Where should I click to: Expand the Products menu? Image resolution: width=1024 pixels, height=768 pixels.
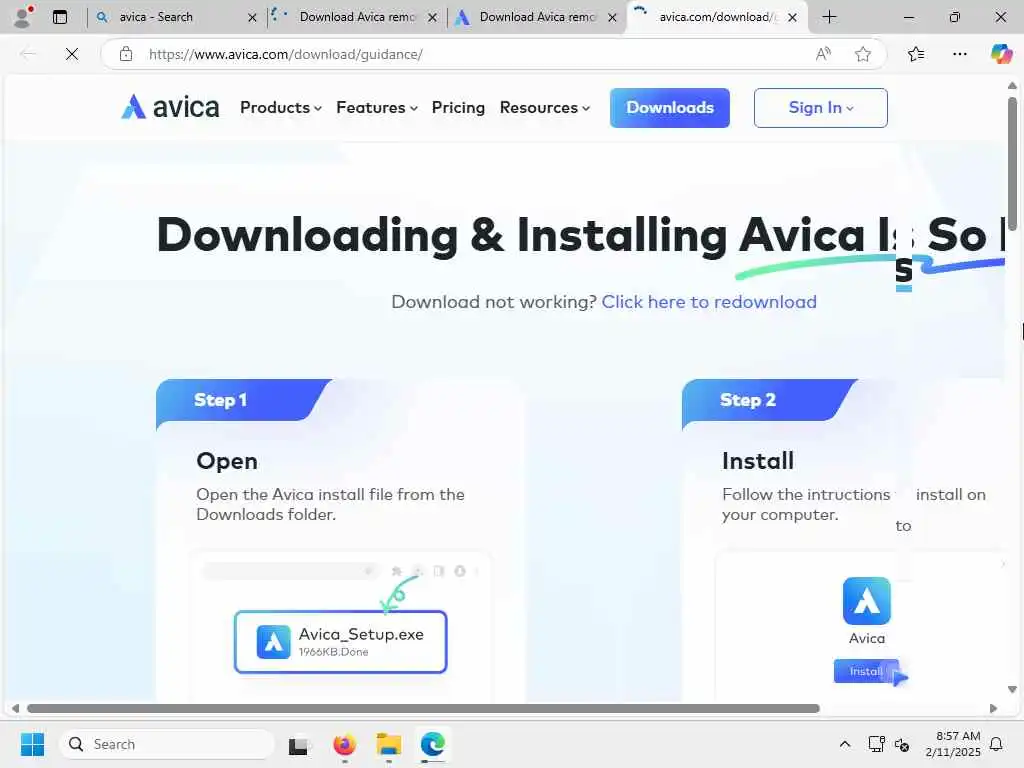[281, 107]
